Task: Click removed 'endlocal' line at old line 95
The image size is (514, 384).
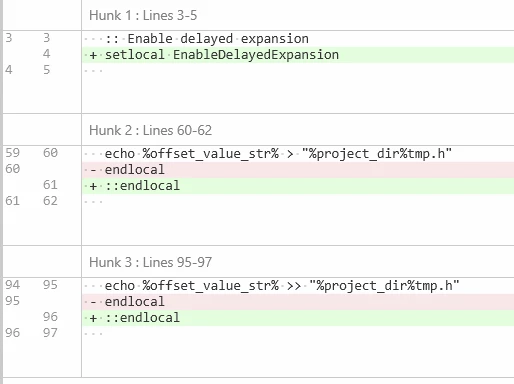Action: click(x=298, y=302)
